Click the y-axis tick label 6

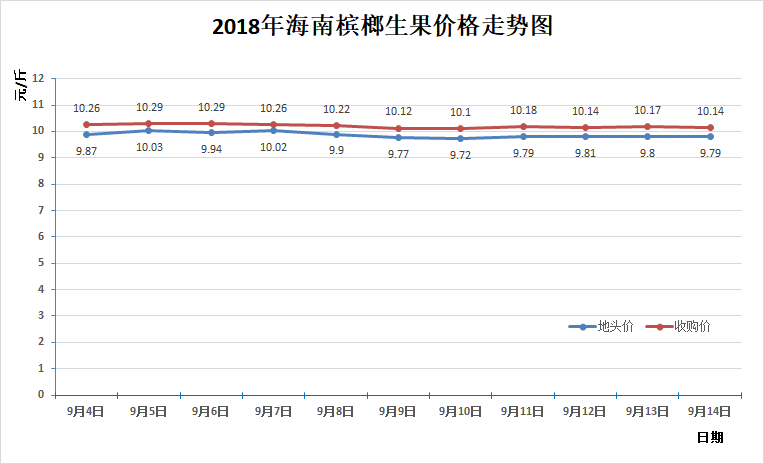point(41,236)
